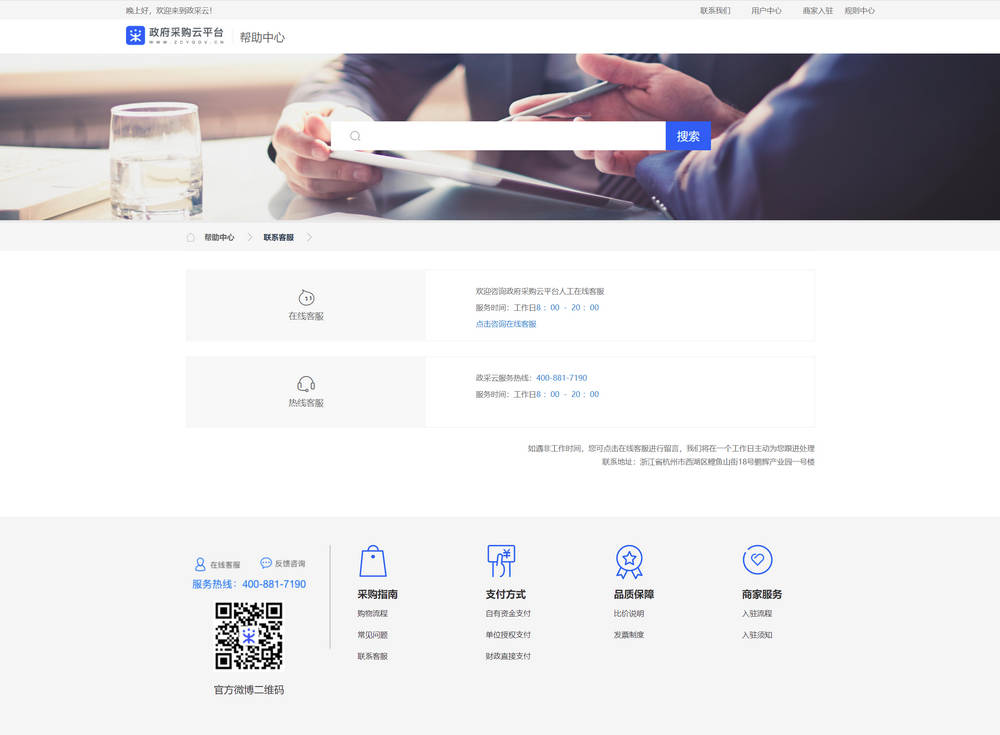Screen dimensions: 1000x735
Task: Focus the search input field
Action: [510, 136]
